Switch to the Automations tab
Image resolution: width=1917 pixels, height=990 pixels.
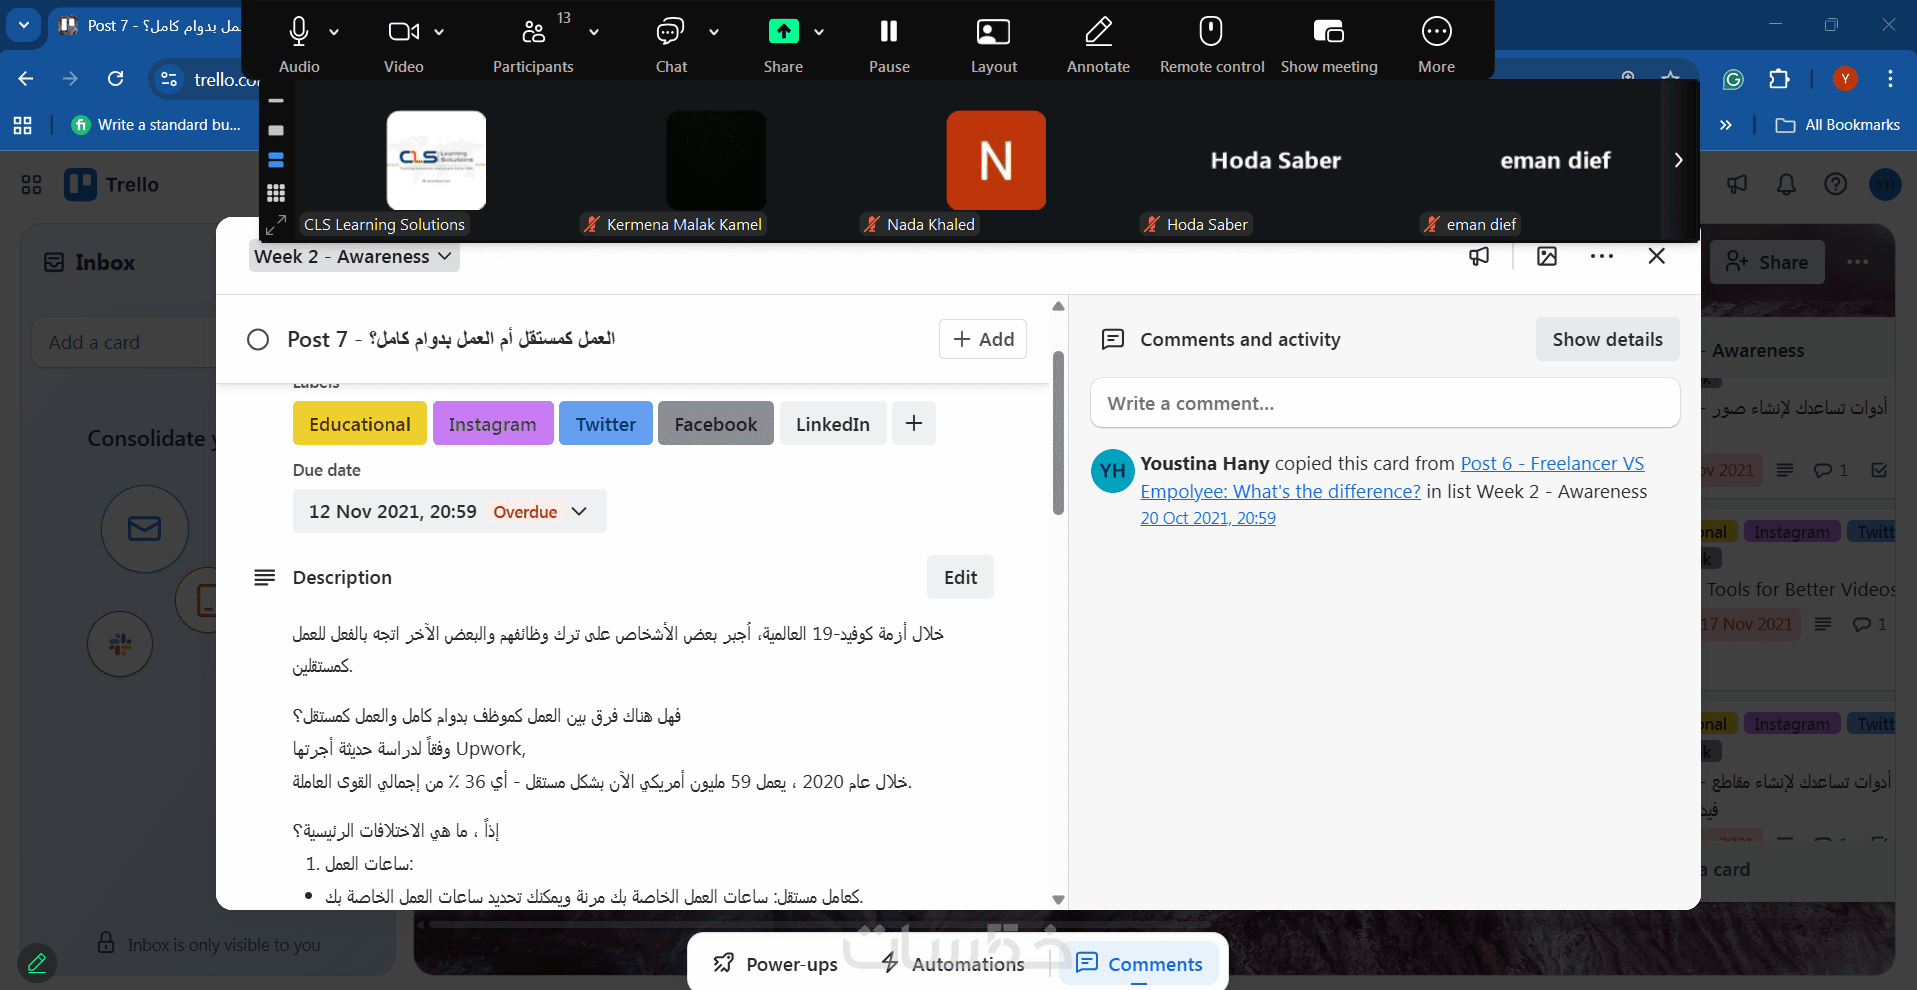pyautogui.click(x=953, y=964)
